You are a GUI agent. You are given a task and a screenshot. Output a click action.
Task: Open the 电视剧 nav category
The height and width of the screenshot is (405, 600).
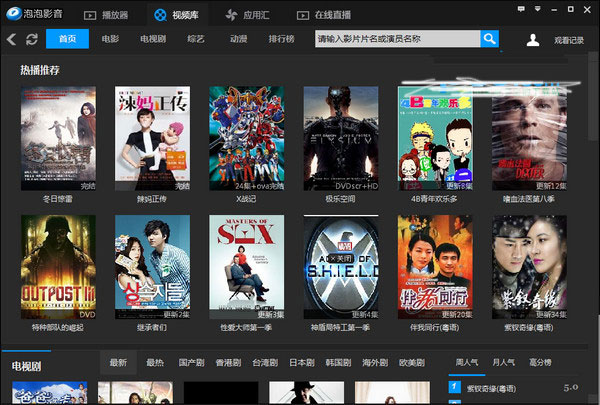pyautogui.click(x=153, y=39)
